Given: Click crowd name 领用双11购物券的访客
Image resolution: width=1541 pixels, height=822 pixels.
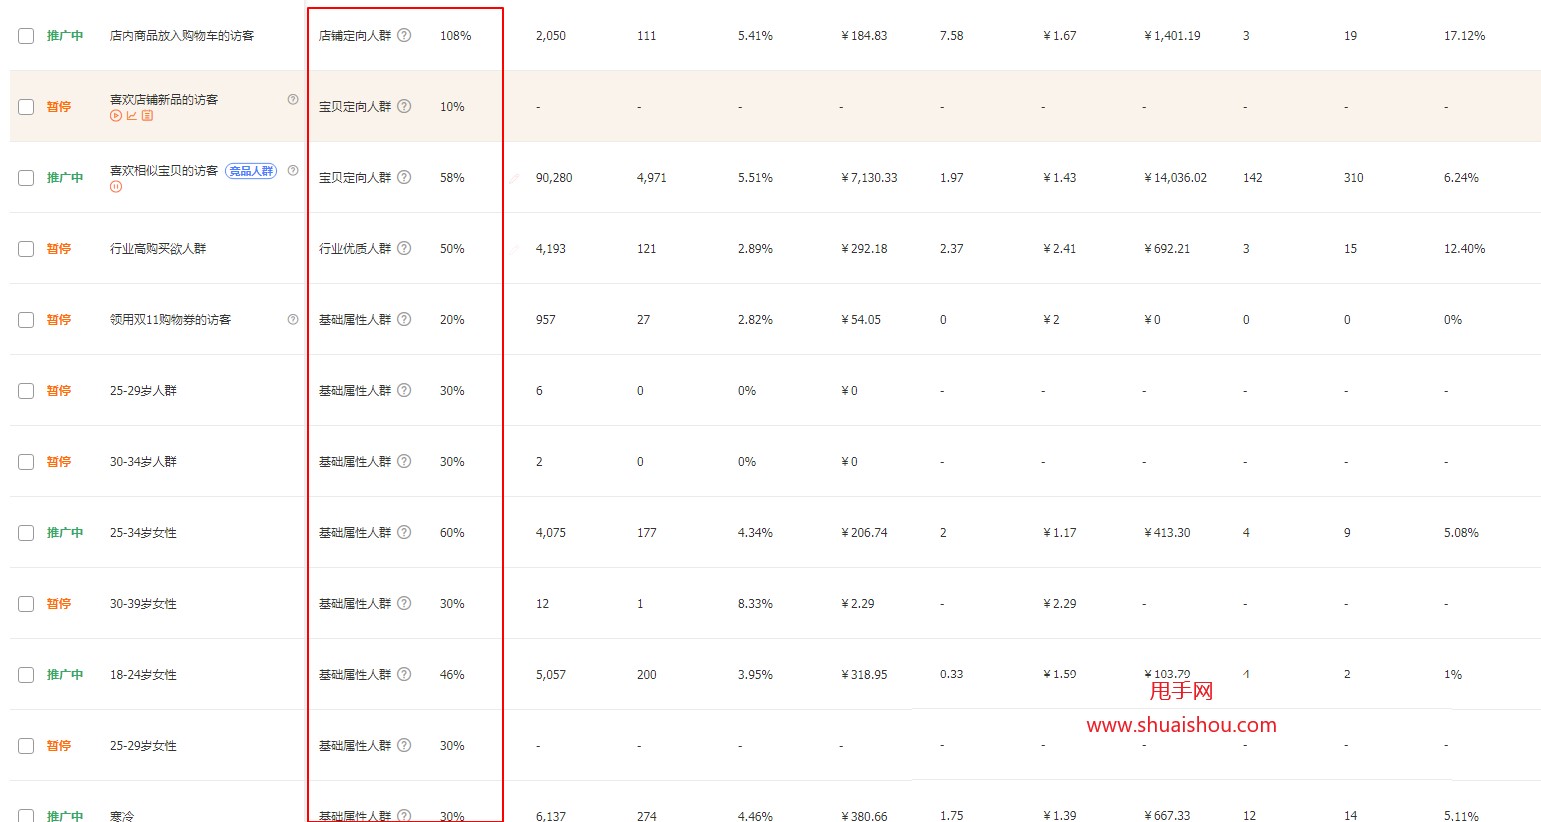Looking at the screenshot, I should point(170,320).
